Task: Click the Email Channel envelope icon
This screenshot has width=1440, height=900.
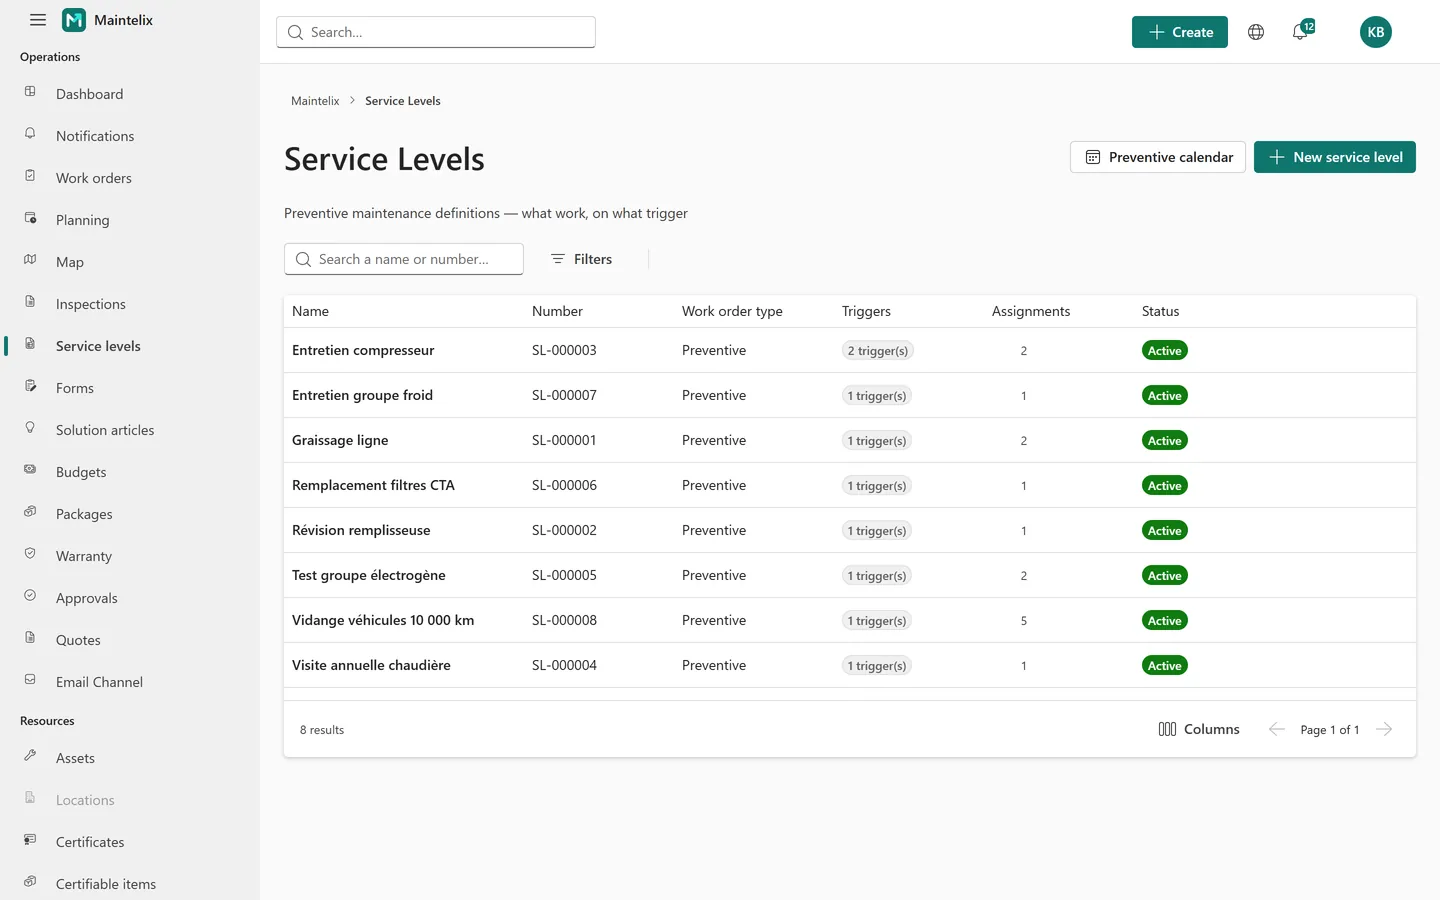Action: pyautogui.click(x=30, y=680)
